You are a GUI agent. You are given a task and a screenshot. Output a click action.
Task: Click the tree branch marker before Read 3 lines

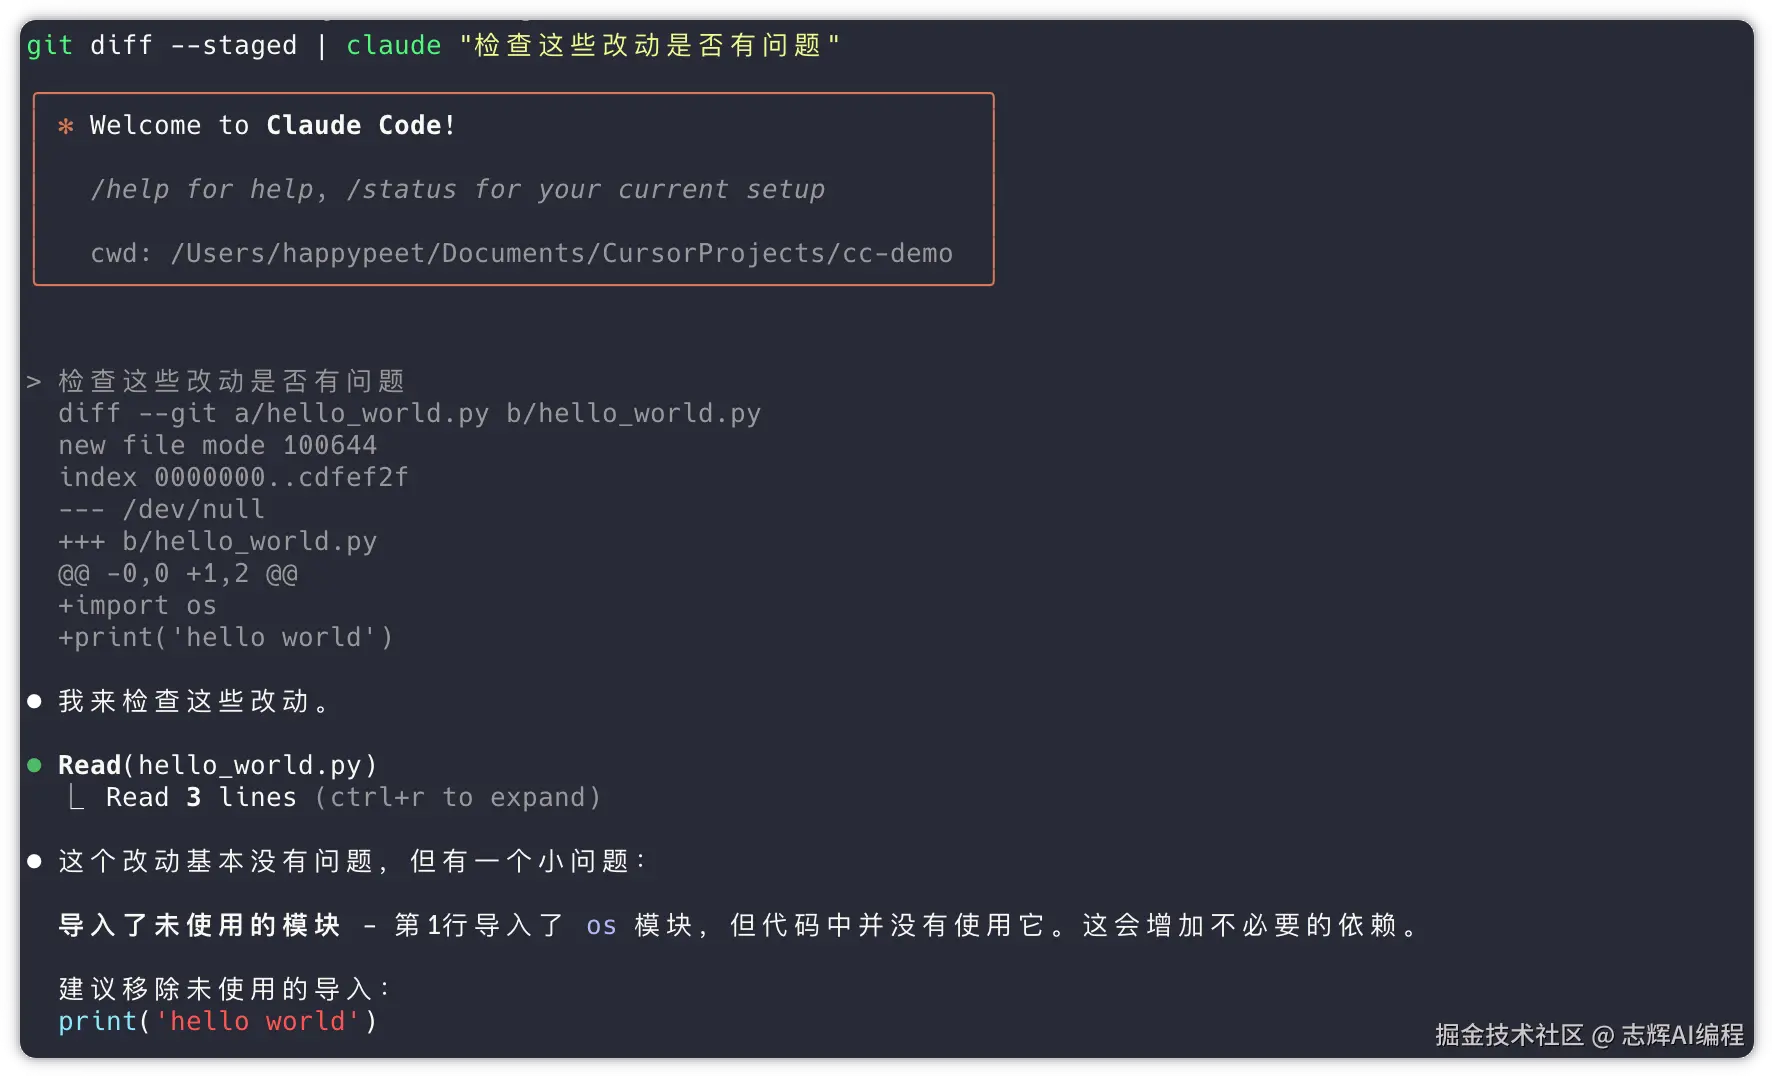tap(76, 798)
